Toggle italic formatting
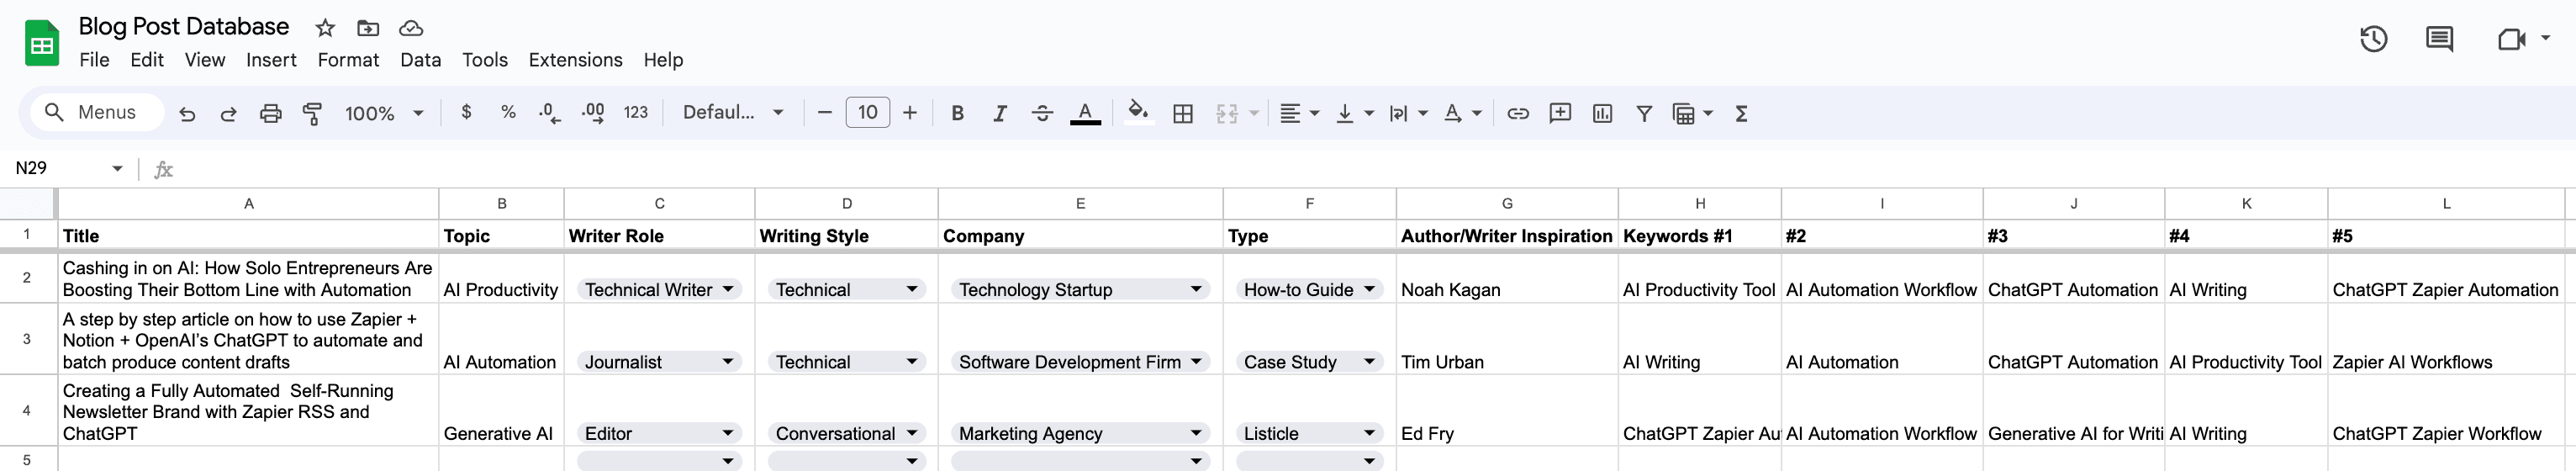 (x=999, y=113)
